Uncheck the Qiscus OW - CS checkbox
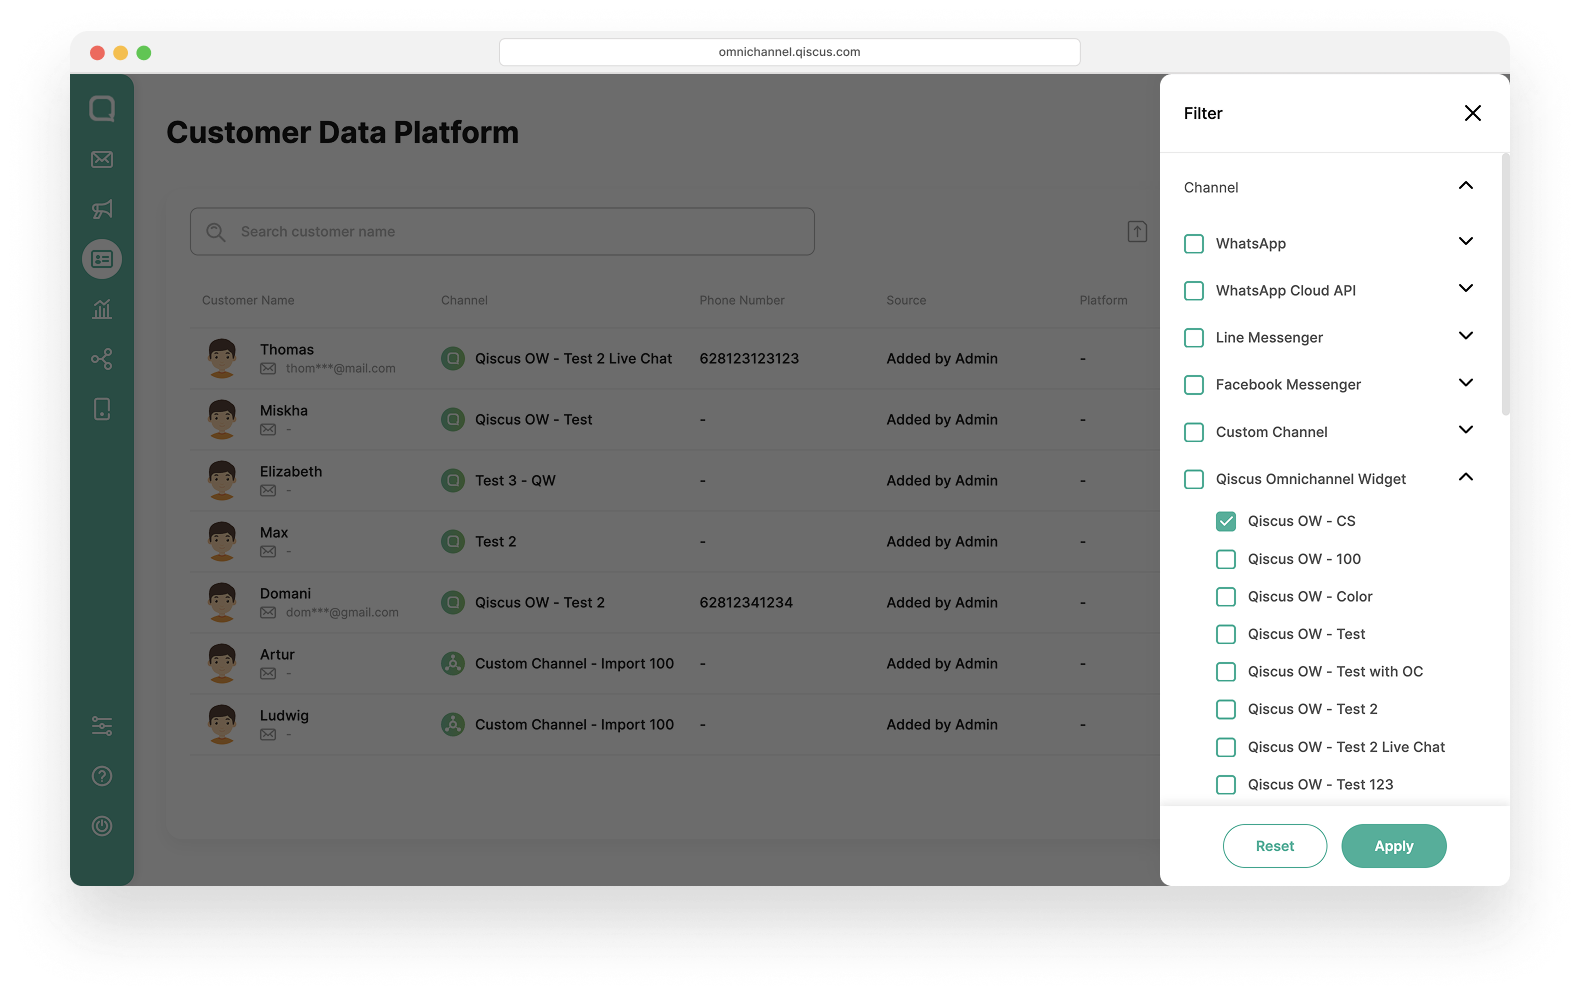1580x995 pixels. [x=1226, y=521]
